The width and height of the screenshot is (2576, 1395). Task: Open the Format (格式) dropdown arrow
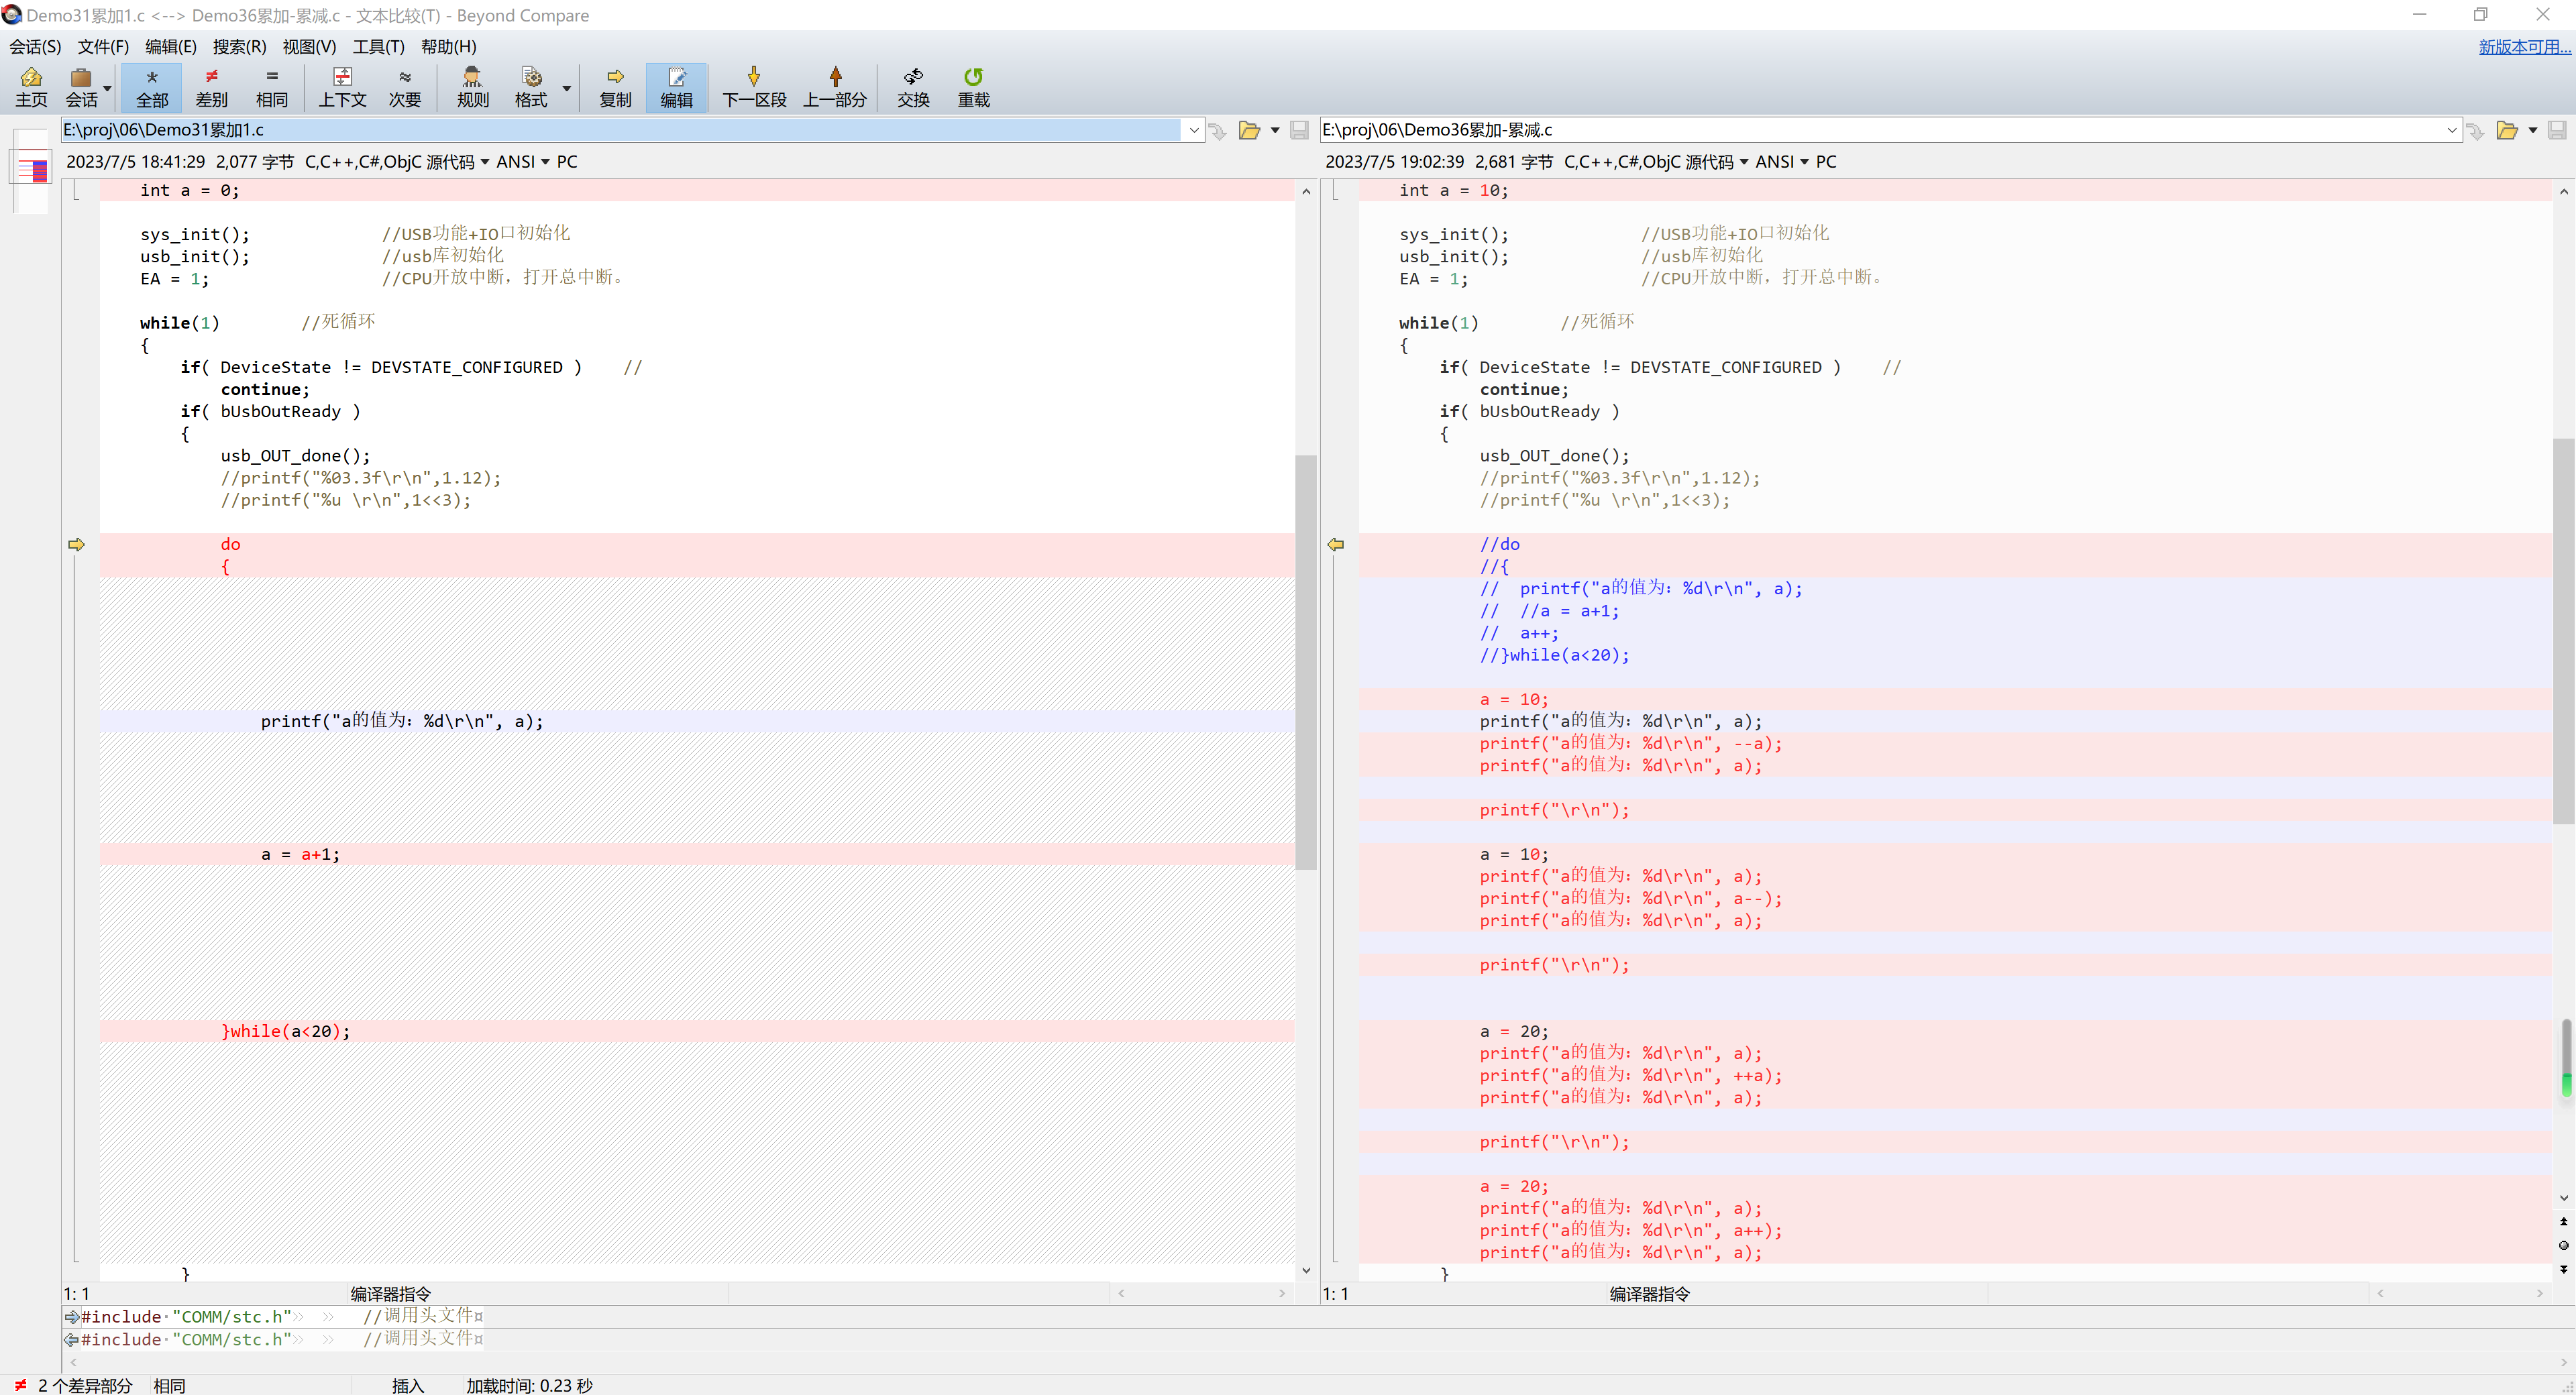tap(566, 88)
